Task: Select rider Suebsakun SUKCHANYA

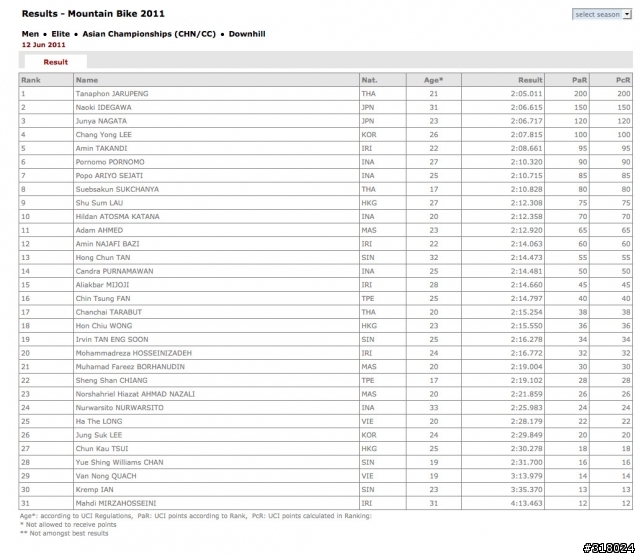Action: click(x=117, y=189)
